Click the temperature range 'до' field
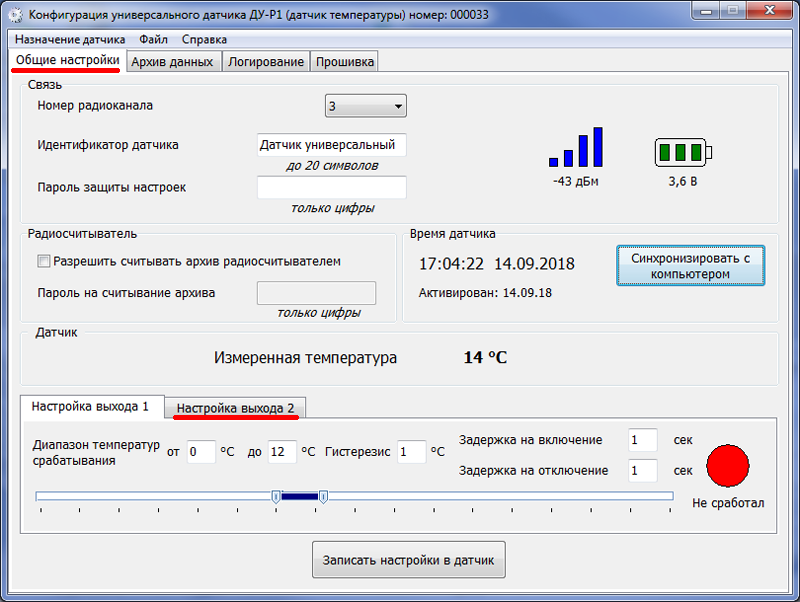The height and width of the screenshot is (602, 800). pyautogui.click(x=282, y=452)
